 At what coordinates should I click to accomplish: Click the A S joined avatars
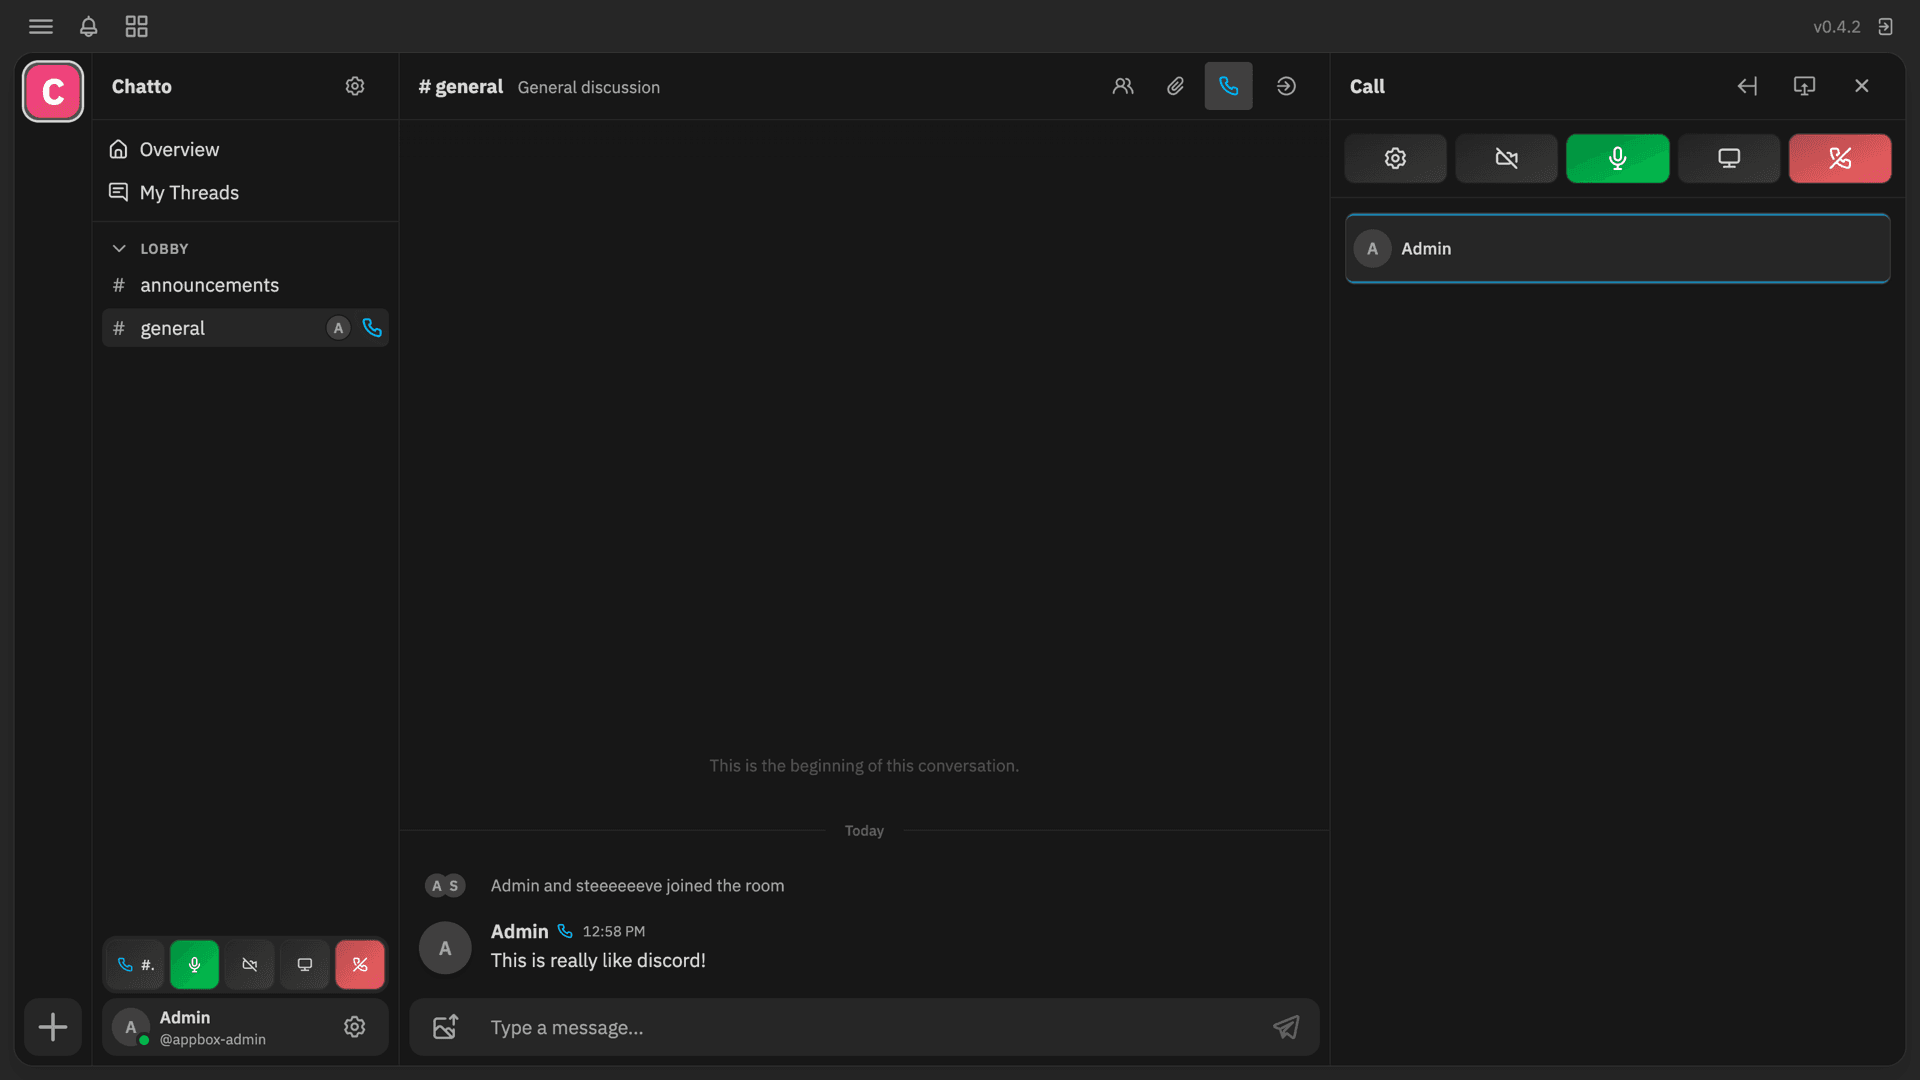(x=445, y=886)
